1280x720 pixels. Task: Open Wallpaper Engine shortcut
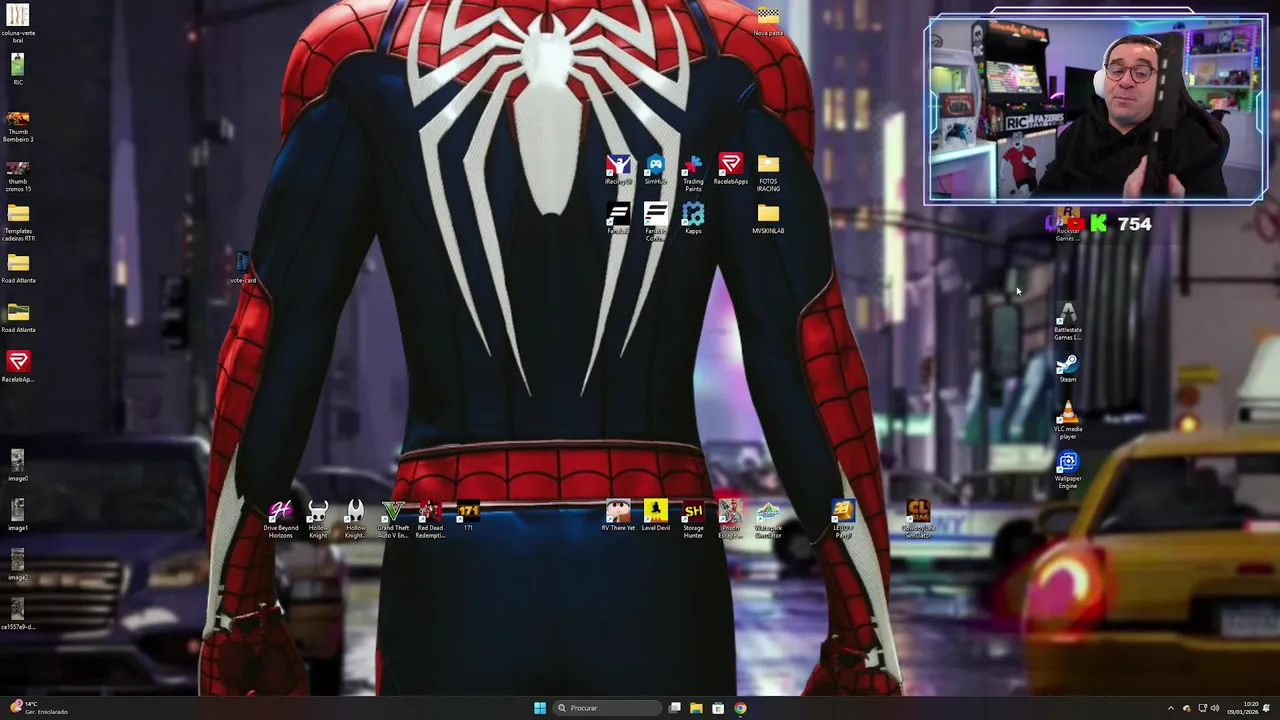pos(1068,470)
